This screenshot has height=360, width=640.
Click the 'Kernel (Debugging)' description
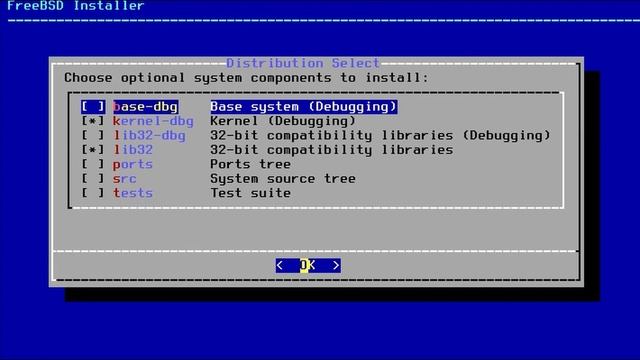coord(283,121)
